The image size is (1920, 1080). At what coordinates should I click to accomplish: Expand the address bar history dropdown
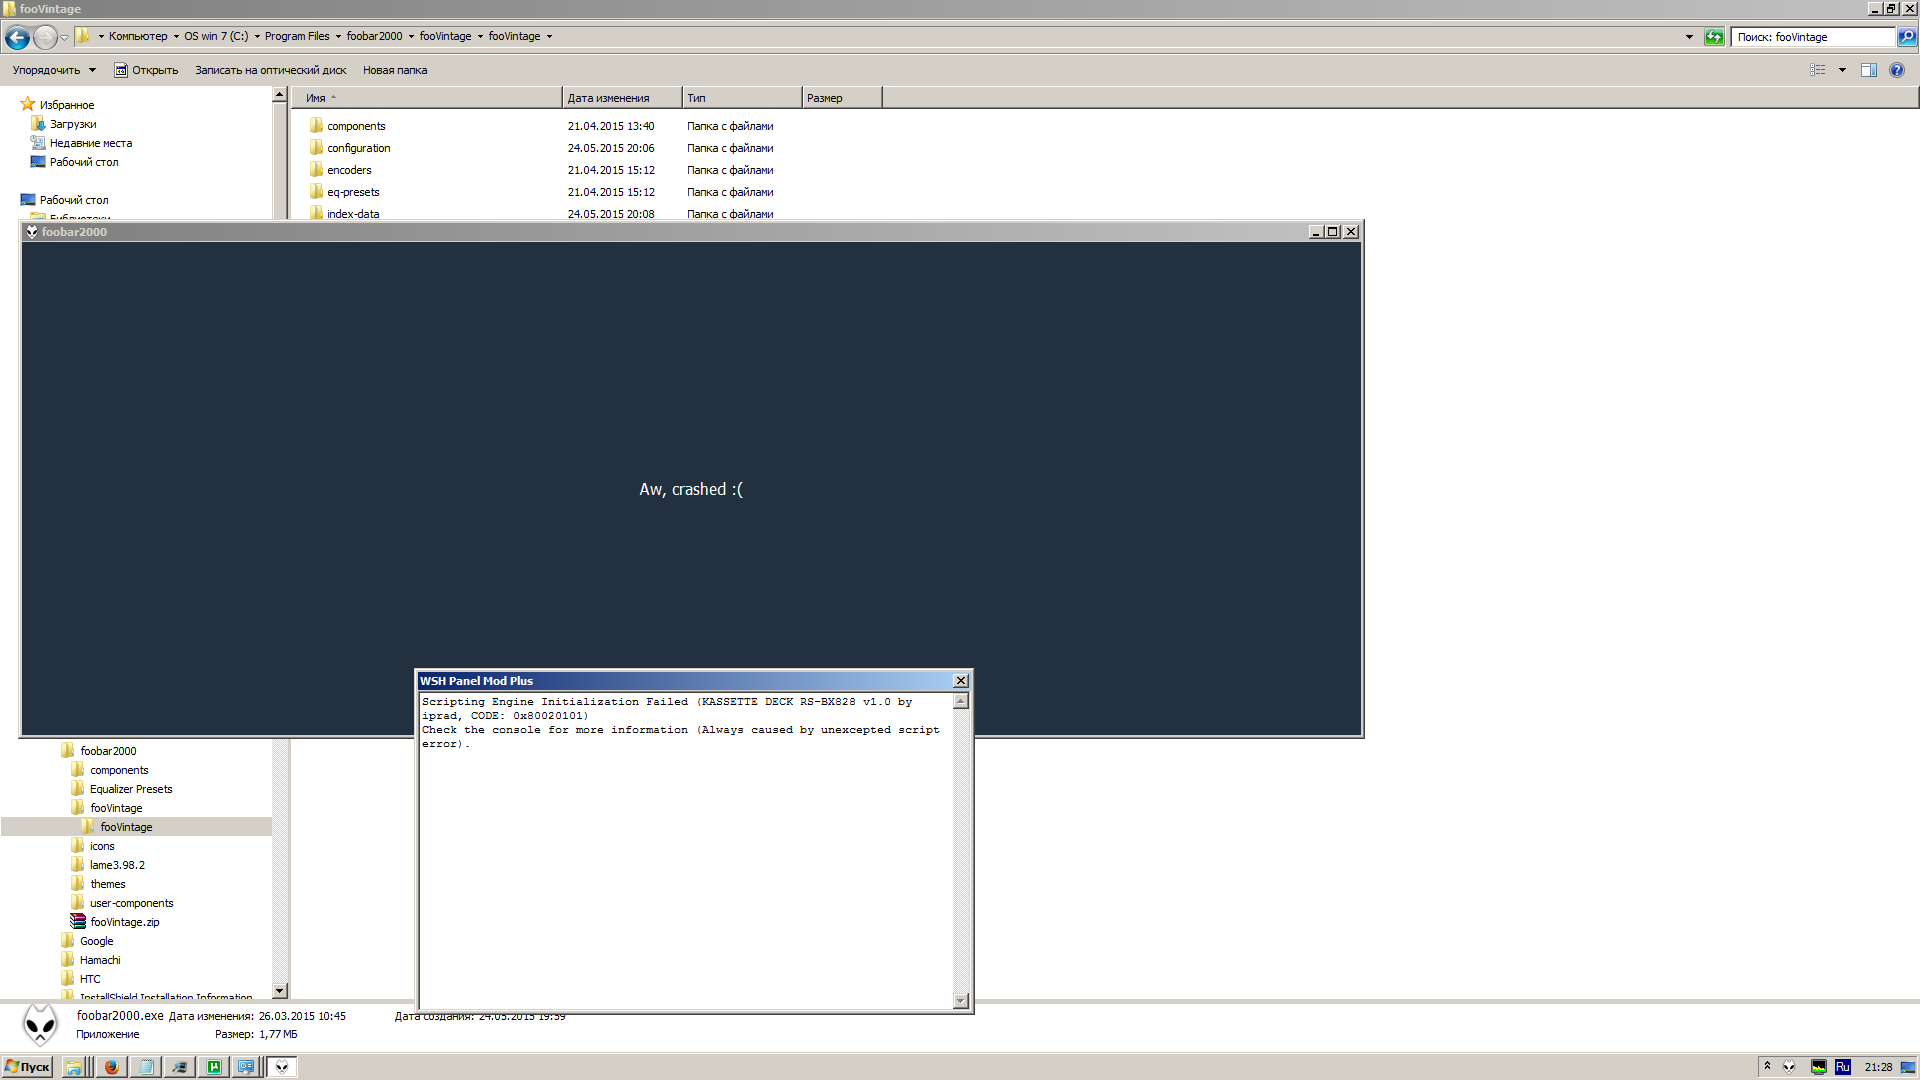[1689, 37]
